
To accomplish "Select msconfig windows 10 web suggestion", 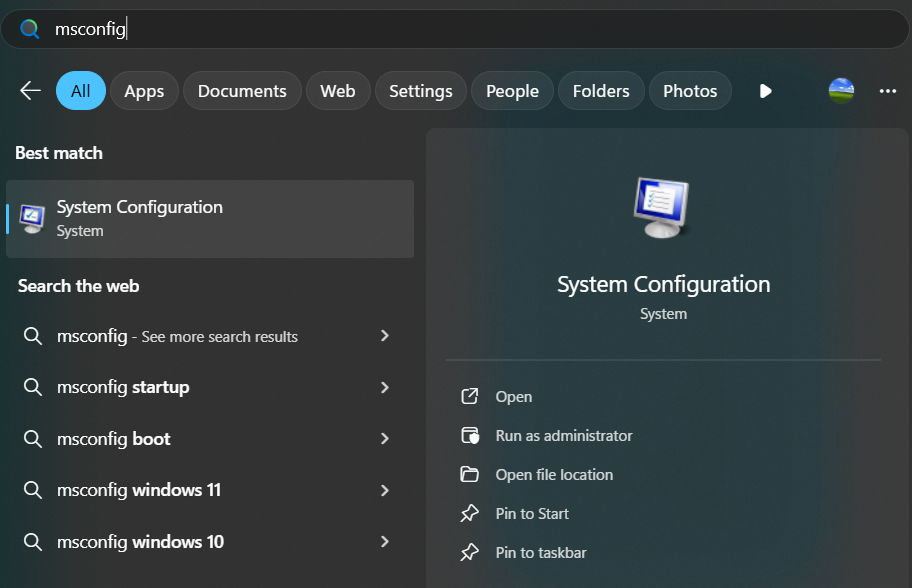I will 140,542.
